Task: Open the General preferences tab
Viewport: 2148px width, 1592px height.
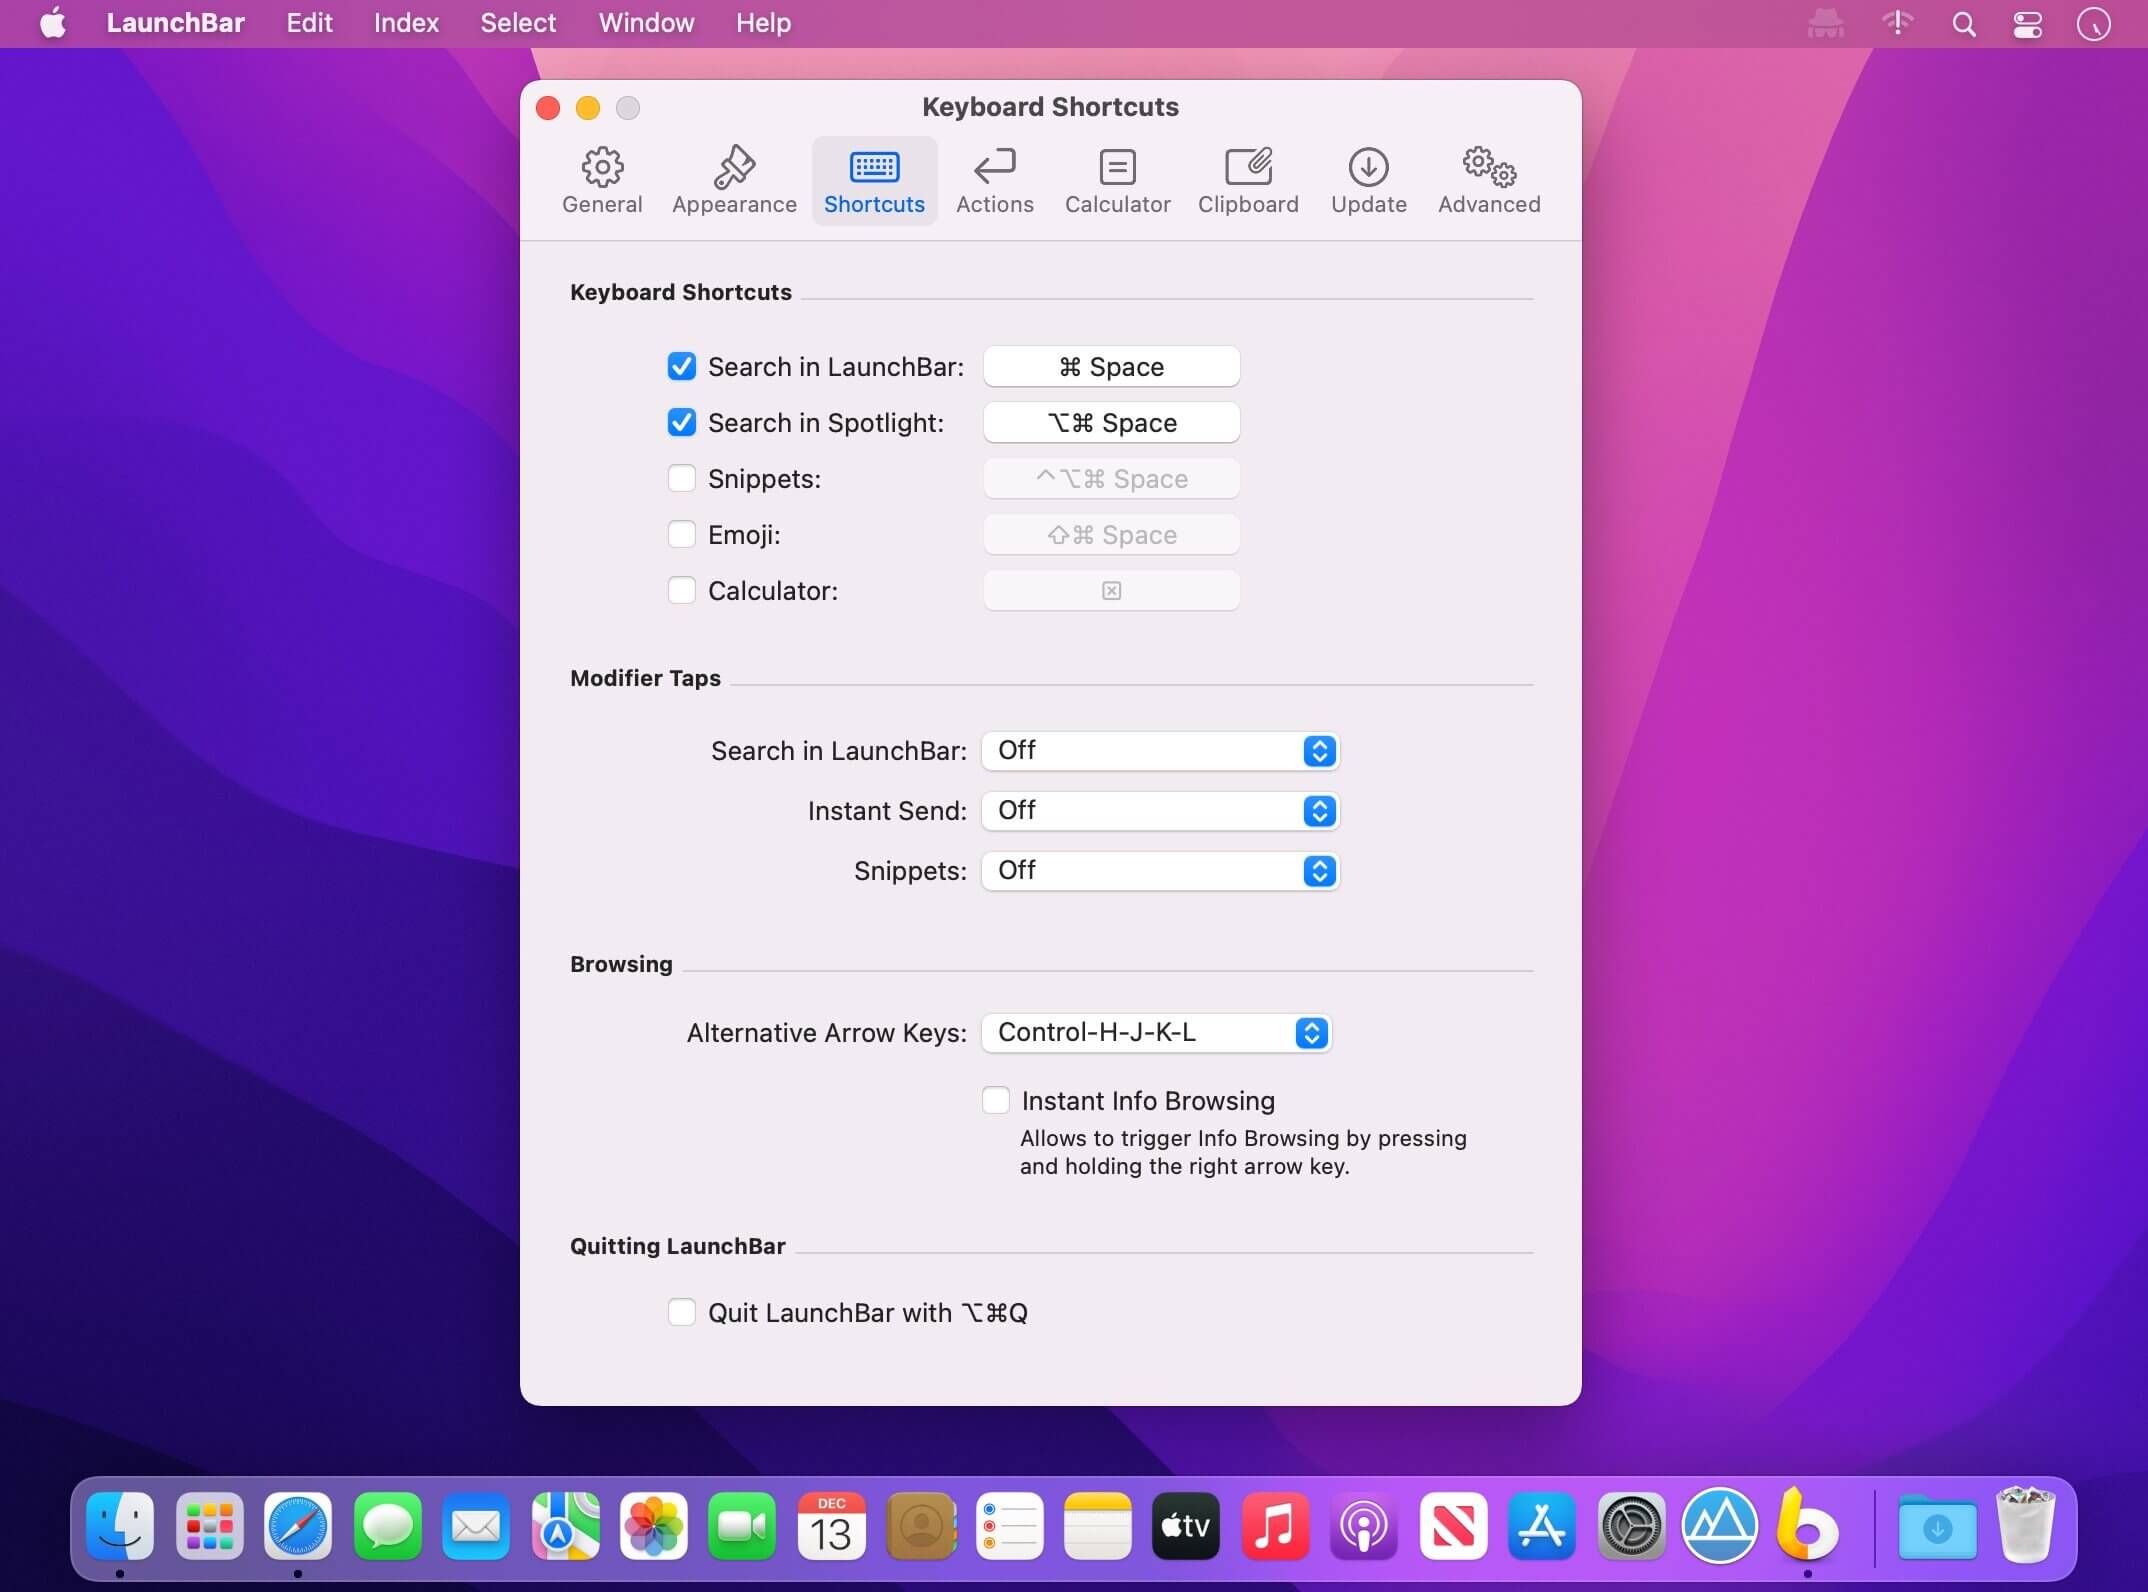Action: [602, 181]
